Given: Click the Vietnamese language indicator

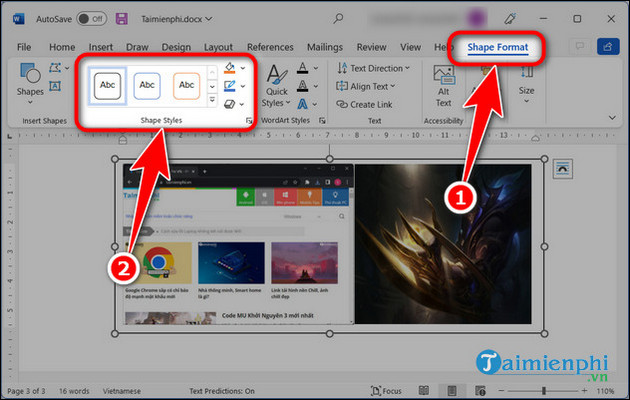Looking at the screenshot, I should [122, 391].
